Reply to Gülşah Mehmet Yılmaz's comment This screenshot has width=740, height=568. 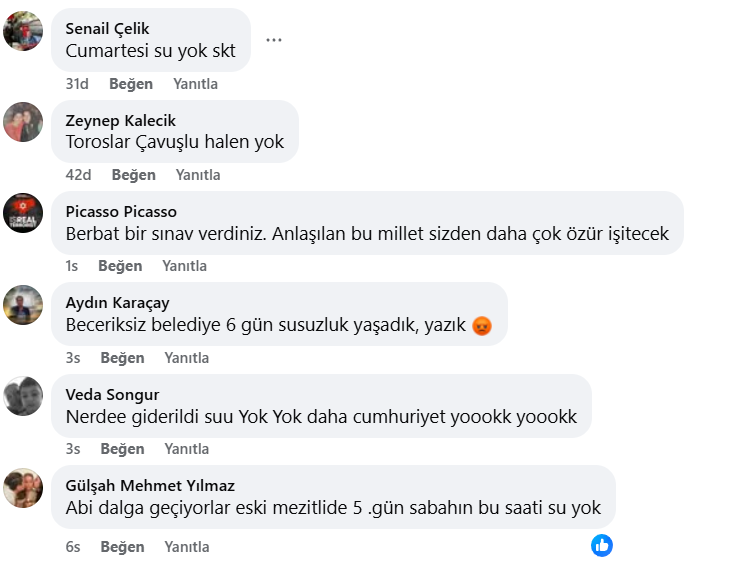pyautogui.click(x=187, y=547)
